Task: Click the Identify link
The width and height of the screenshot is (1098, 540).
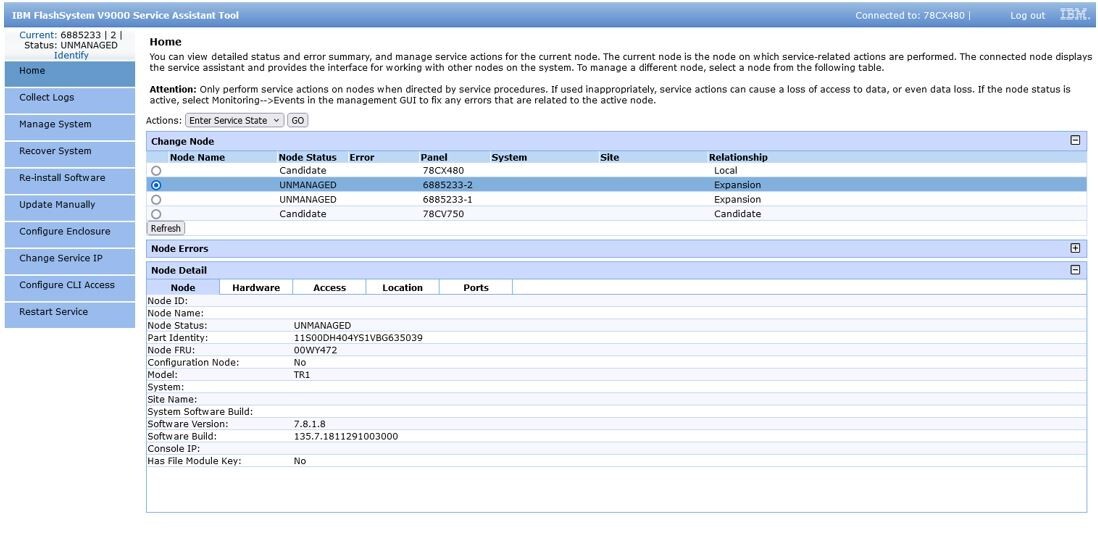Action: pos(71,55)
